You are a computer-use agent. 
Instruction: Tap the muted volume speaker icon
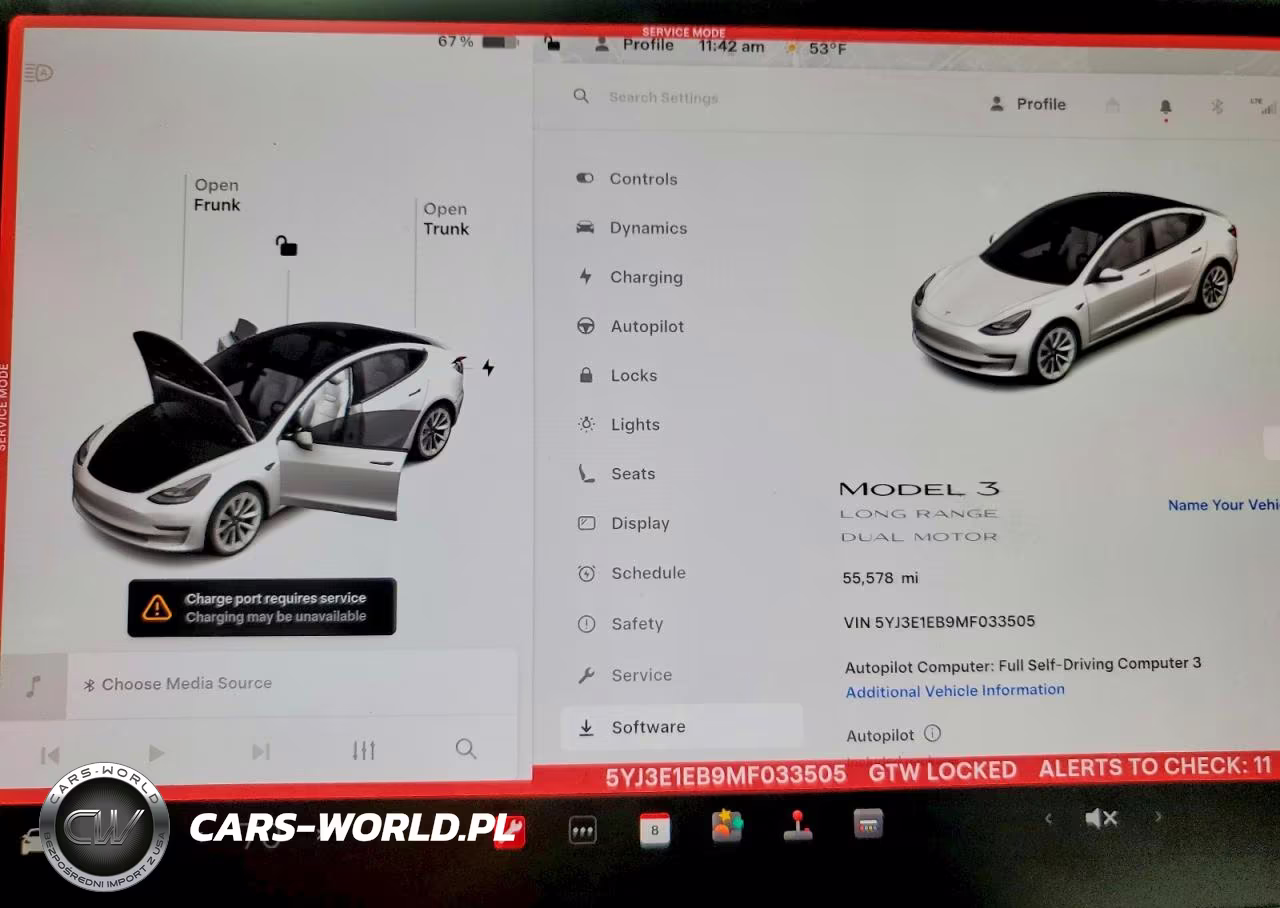click(x=1101, y=819)
